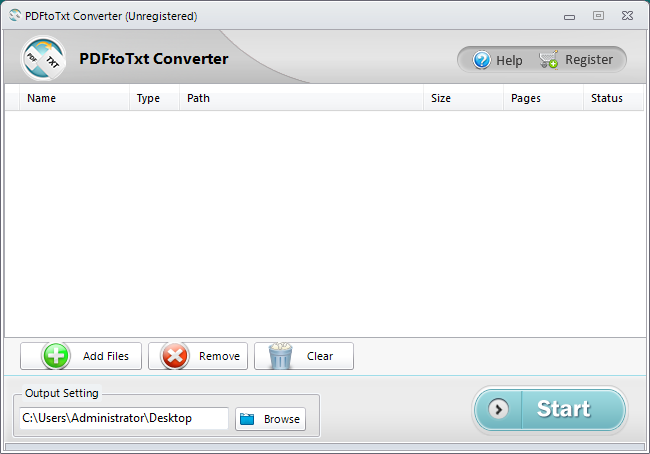This screenshot has width=650, height=454.
Task: Click the red X Remove icon
Action: [x=175, y=356]
